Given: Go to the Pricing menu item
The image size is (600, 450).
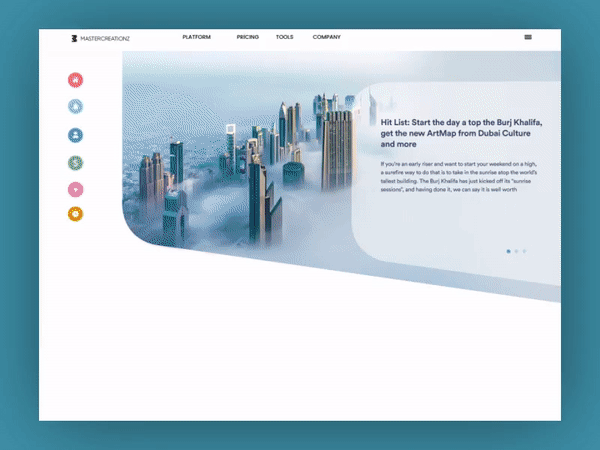Looking at the screenshot, I should [248, 37].
